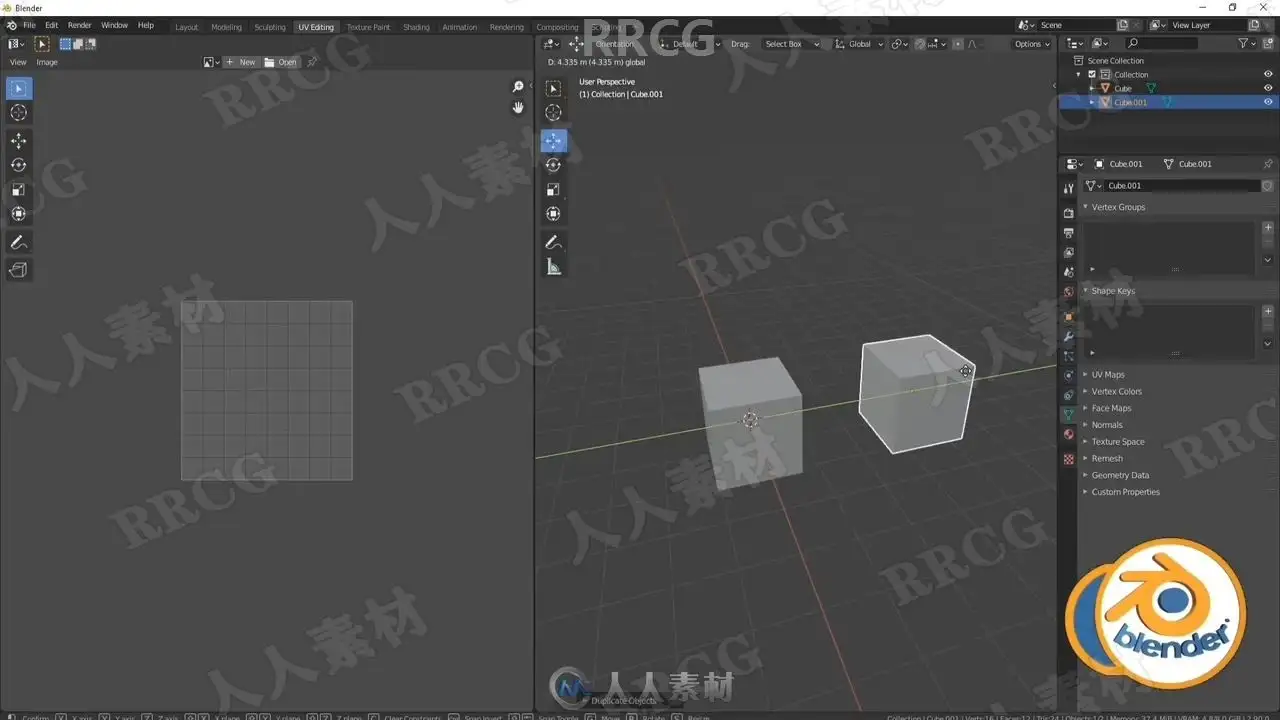Select the Move tool in UV editor toolbar
Viewport: 1280px width, 720px height.
coord(19,140)
